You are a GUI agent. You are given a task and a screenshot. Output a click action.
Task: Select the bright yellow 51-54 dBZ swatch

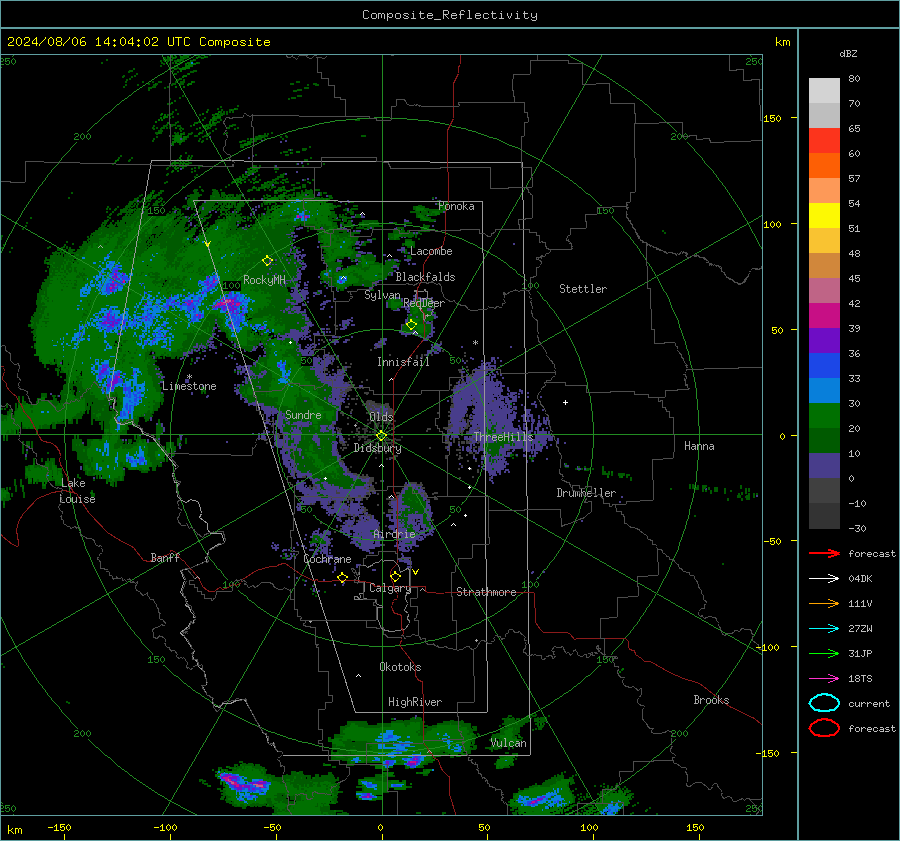pos(824,215)
